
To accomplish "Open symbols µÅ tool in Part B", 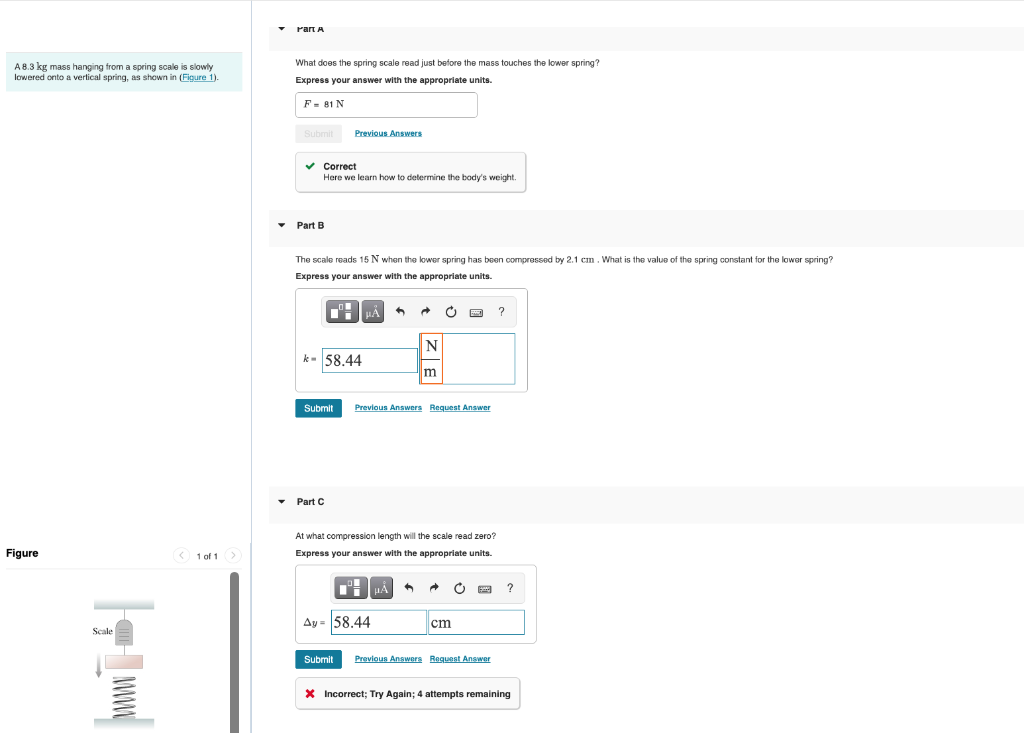I will click(373, 312).
